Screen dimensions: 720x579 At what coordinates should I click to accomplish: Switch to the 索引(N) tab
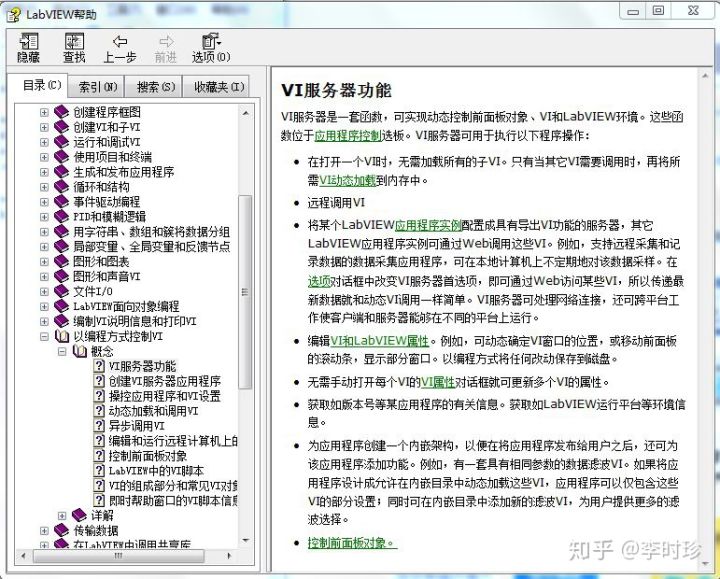(x=98, y=87)
